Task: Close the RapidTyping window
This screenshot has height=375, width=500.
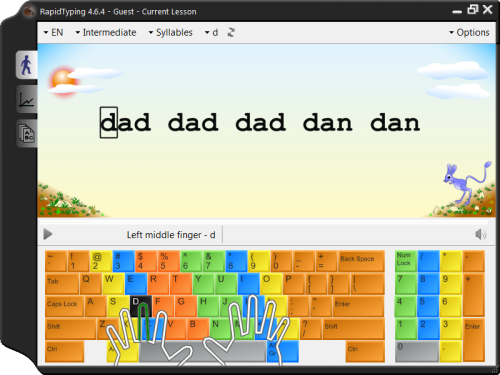Action: point(488,9)
